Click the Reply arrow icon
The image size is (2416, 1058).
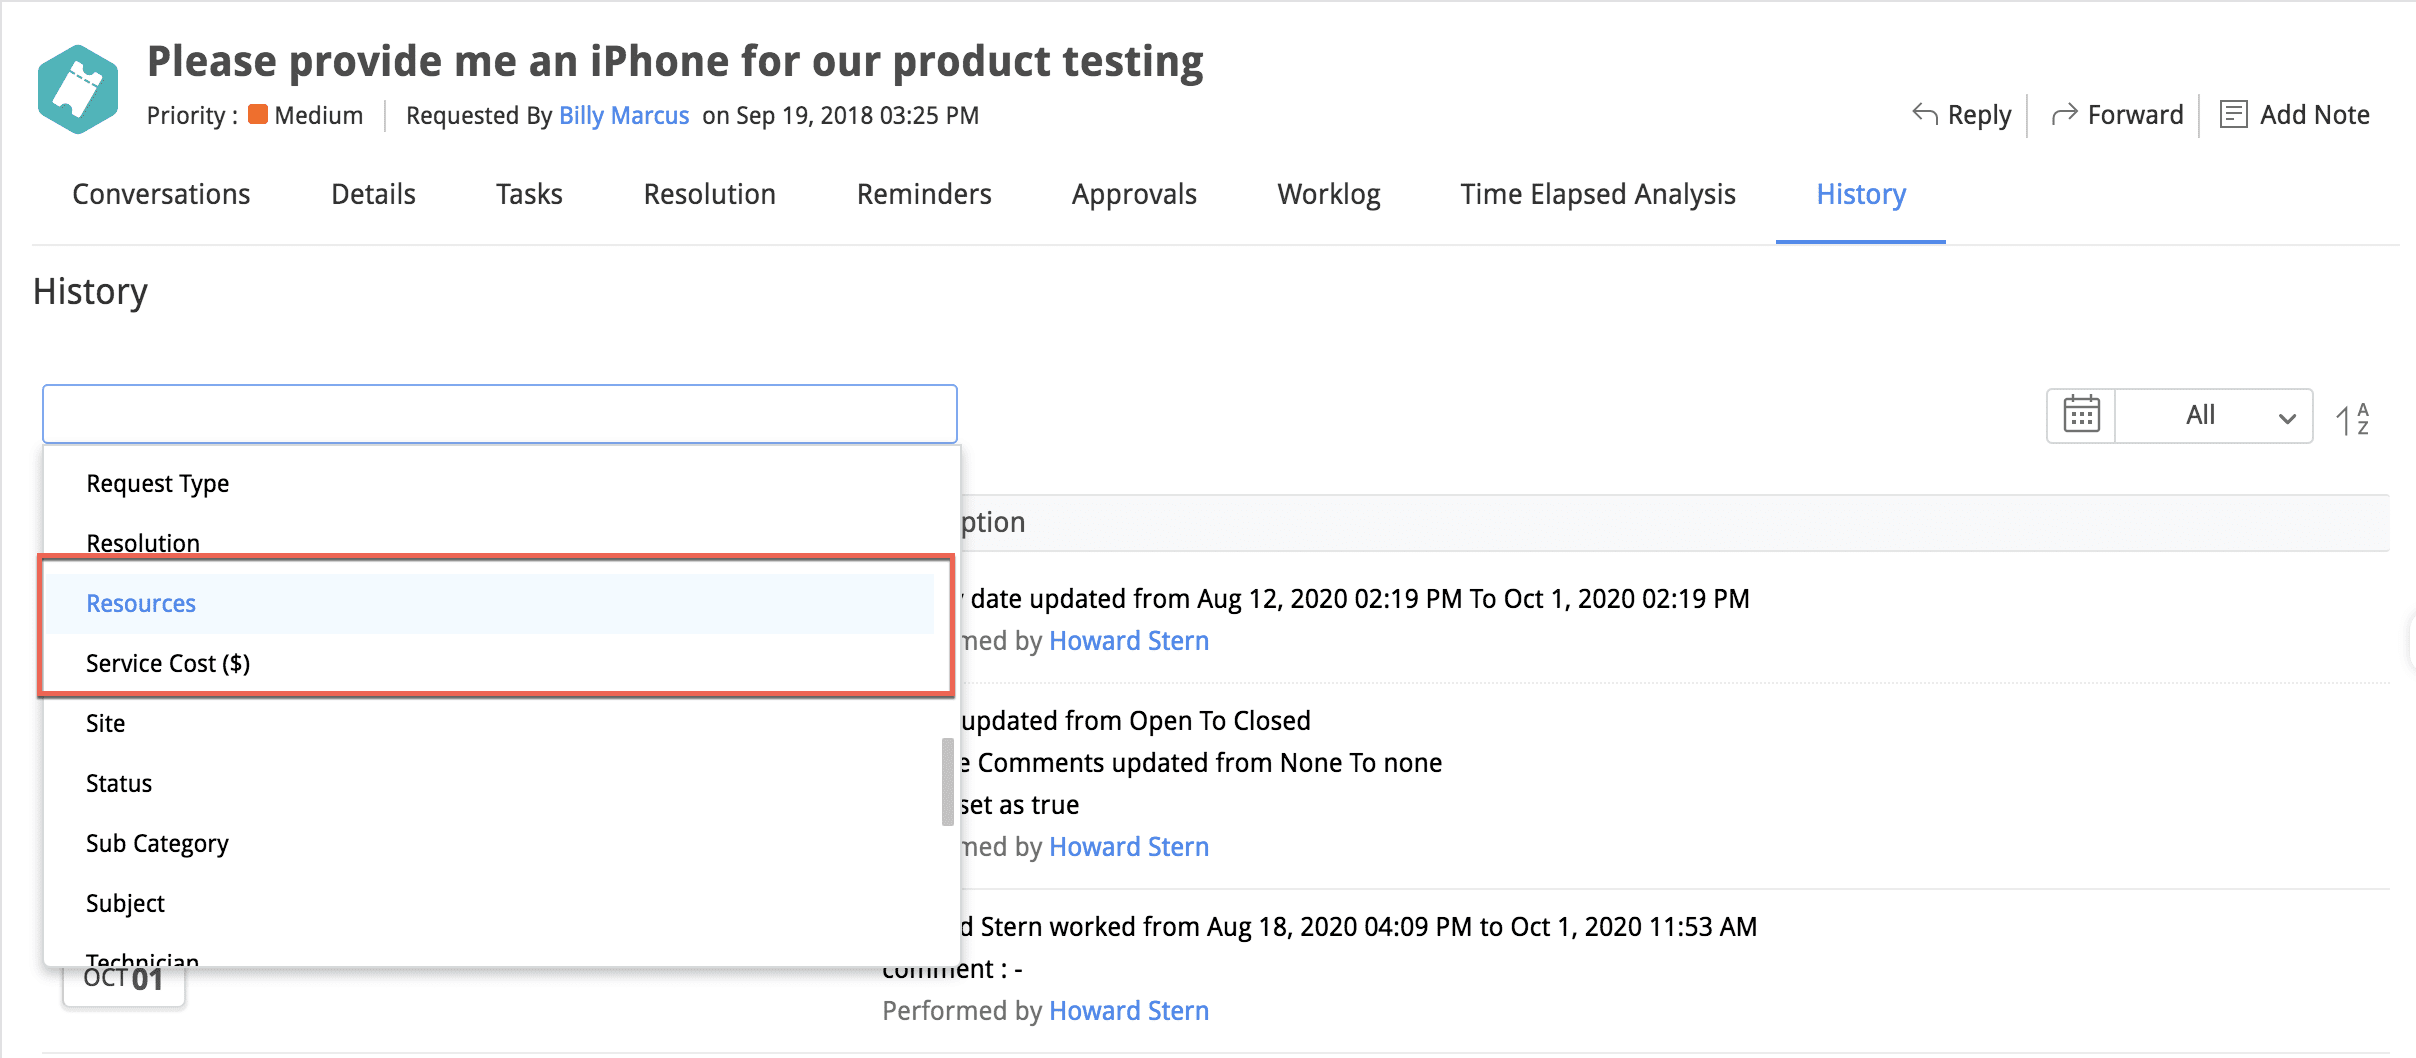(x=1925, y=114)
